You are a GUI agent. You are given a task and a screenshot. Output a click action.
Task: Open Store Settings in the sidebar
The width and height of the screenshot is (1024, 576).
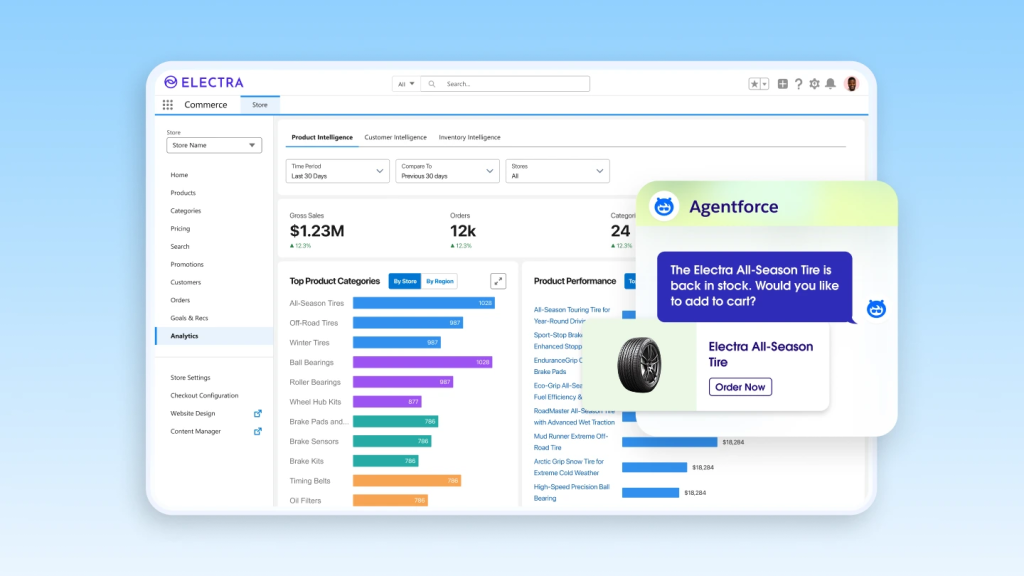click(190, 377)
